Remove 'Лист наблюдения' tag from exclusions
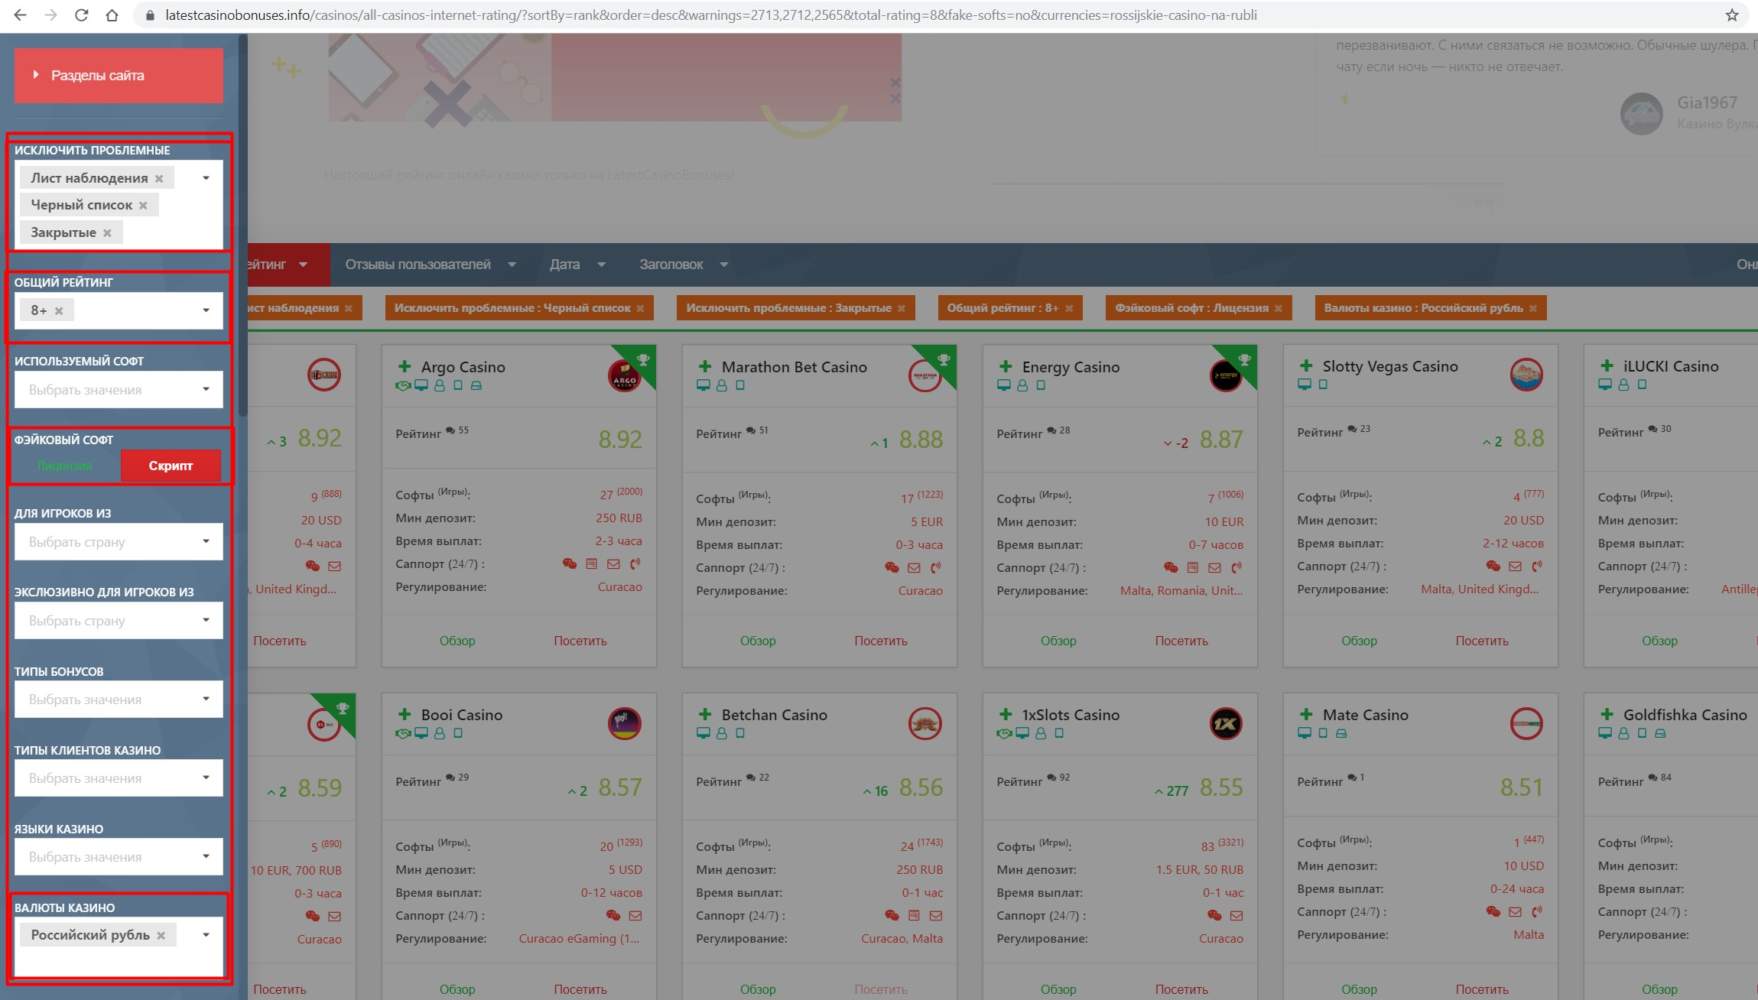 [159, 178]
